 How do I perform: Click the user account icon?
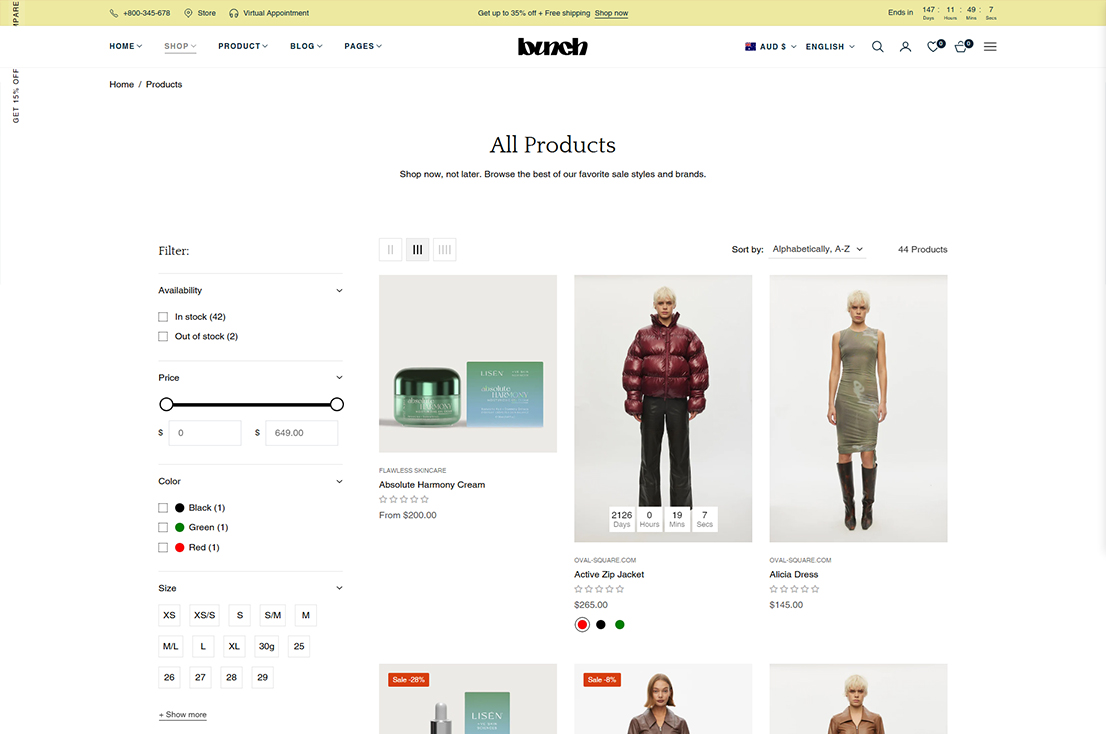click(x=905, y=47)
